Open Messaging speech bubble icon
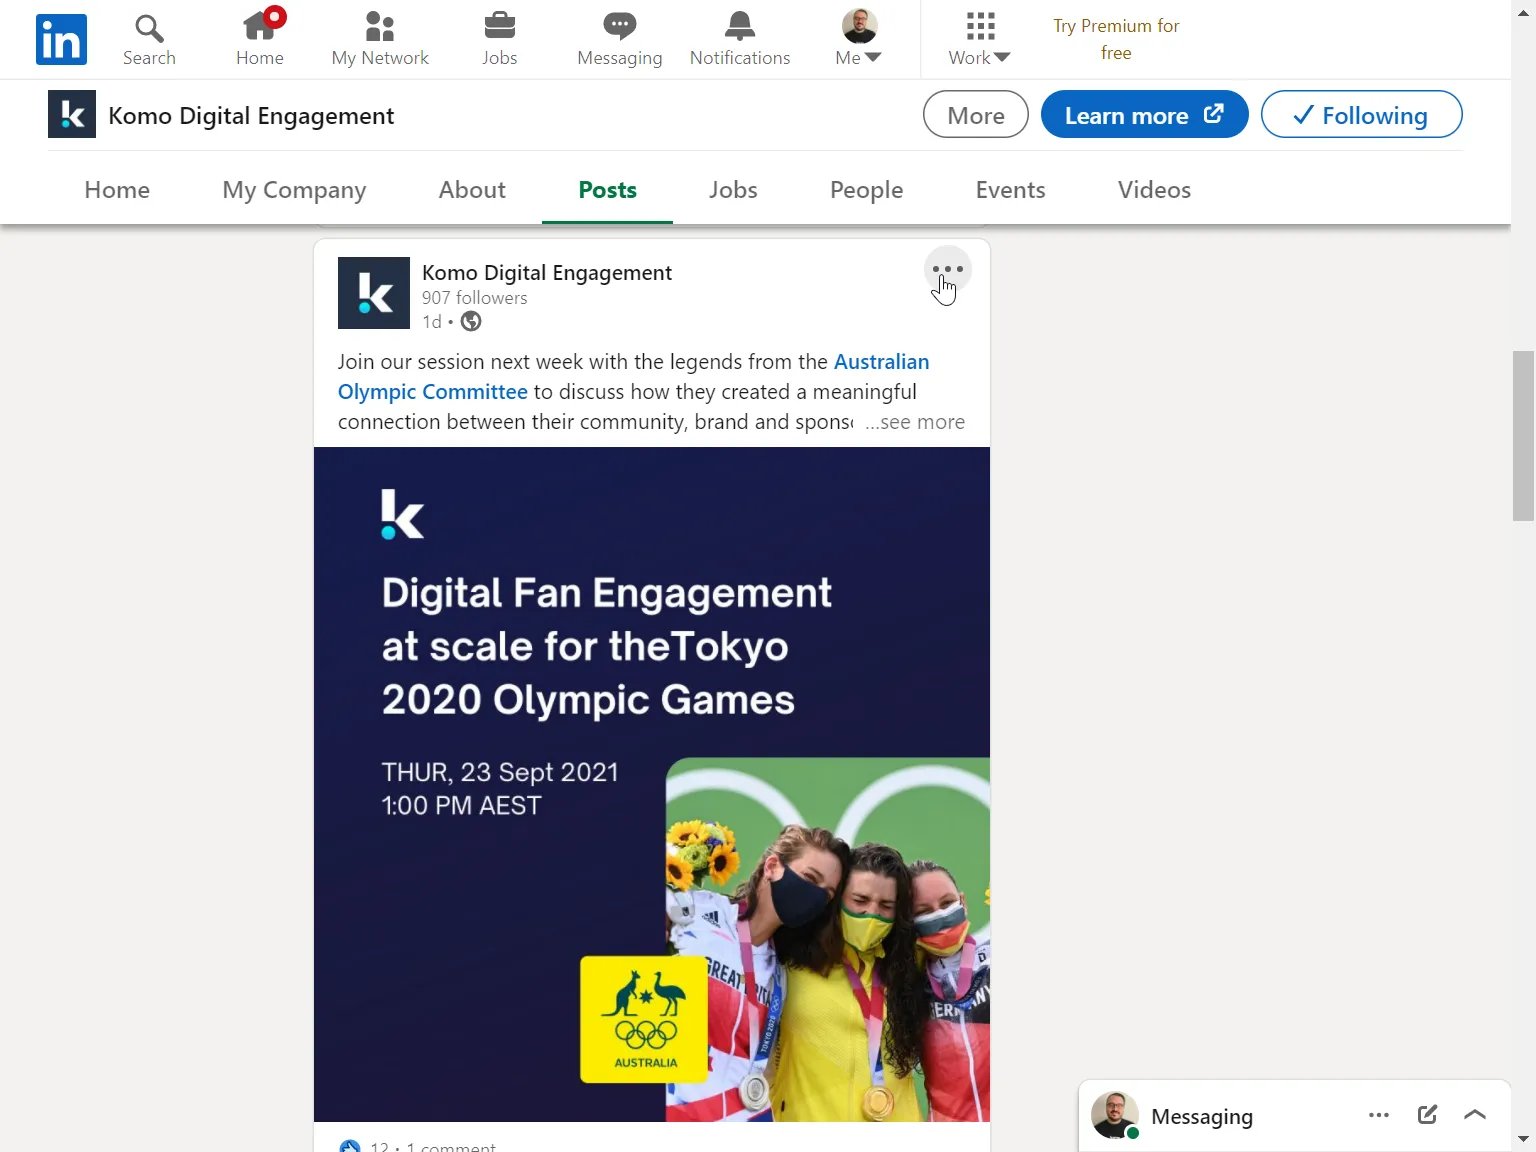The height and width of the screenshot is (1152, 1536). click(x=619, y=40)
